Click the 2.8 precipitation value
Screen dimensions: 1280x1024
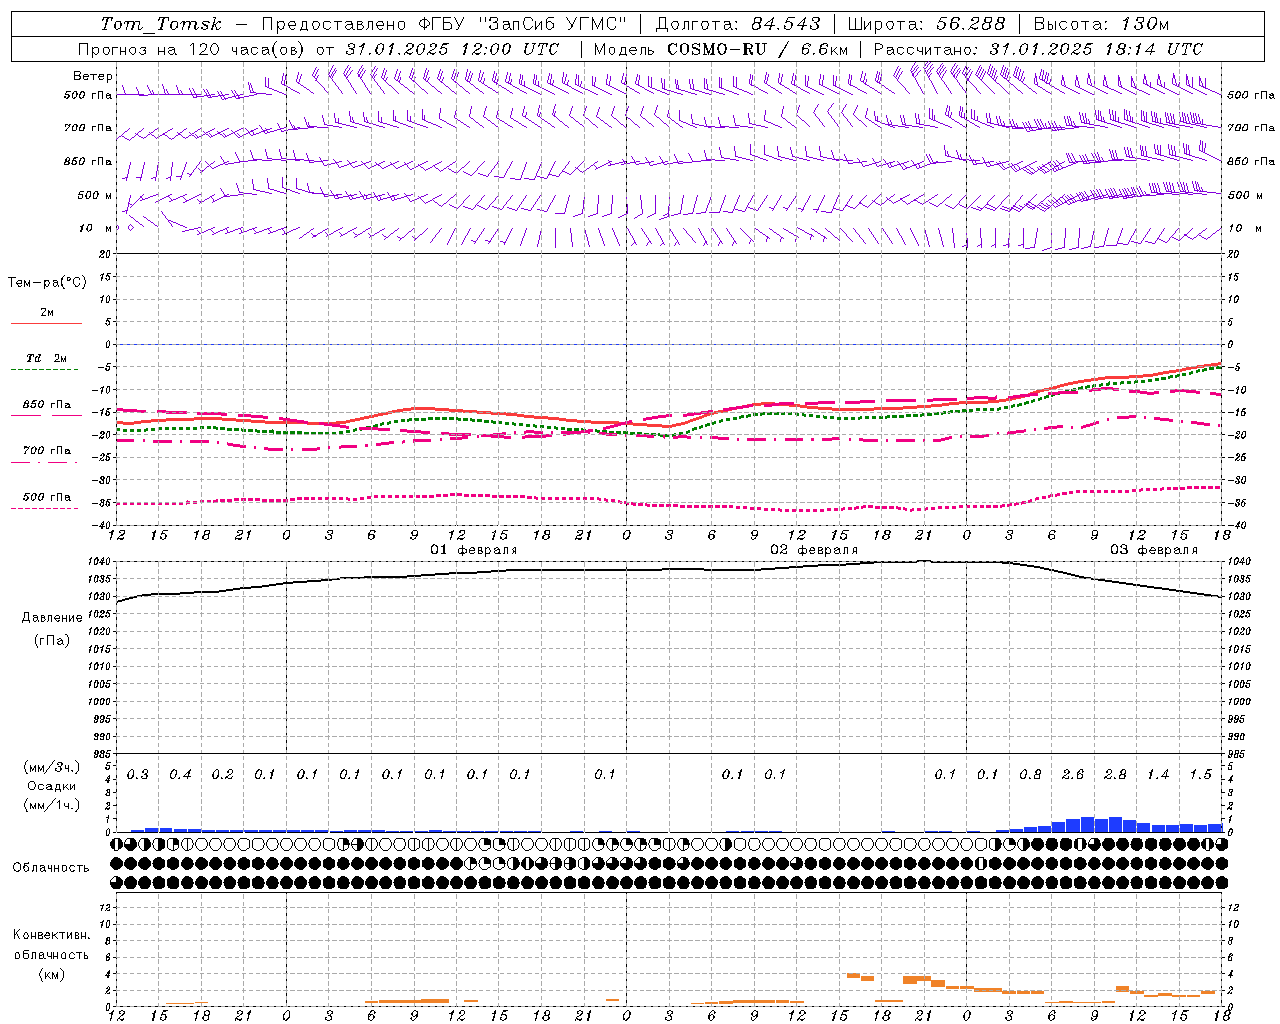[x=1115, y=775]
